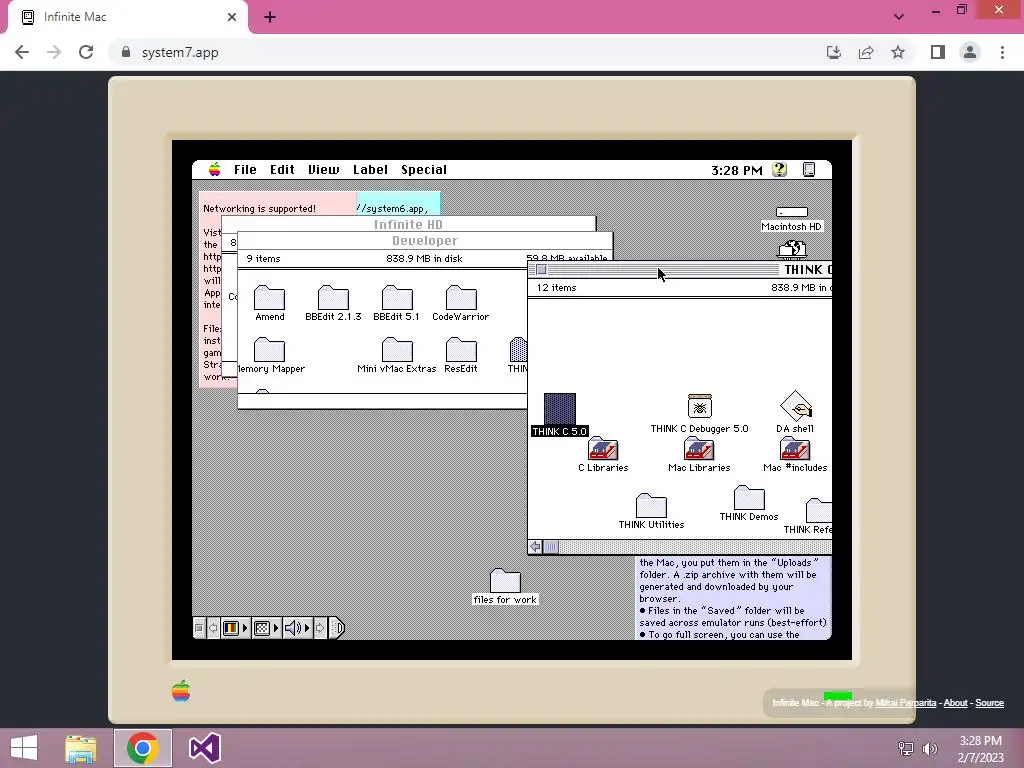Screen dimensions: 1024x768
Task: Select the CodeWarrior folder
Action: [x=461, y=298]
